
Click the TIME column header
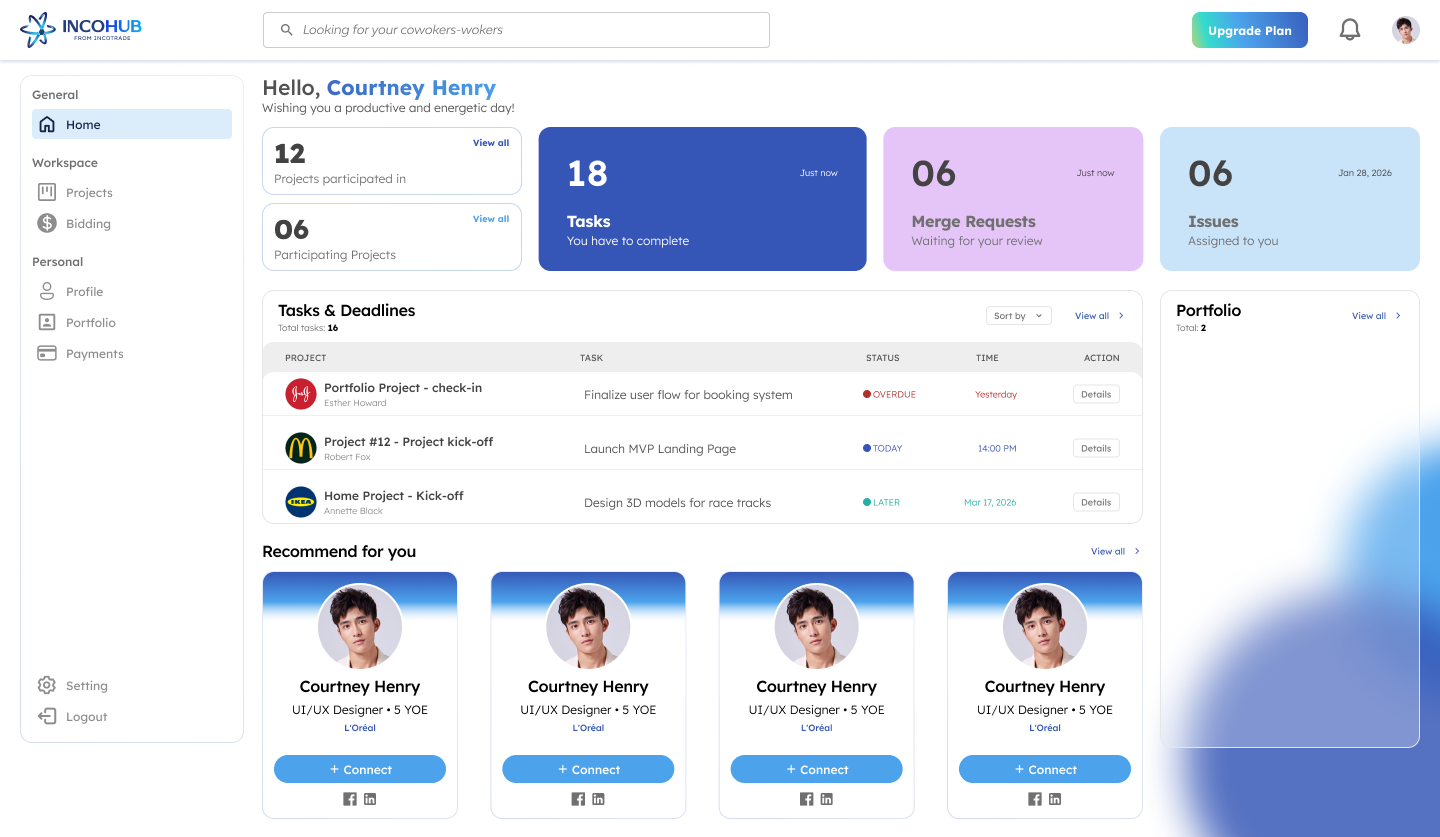tap(987, 358)
